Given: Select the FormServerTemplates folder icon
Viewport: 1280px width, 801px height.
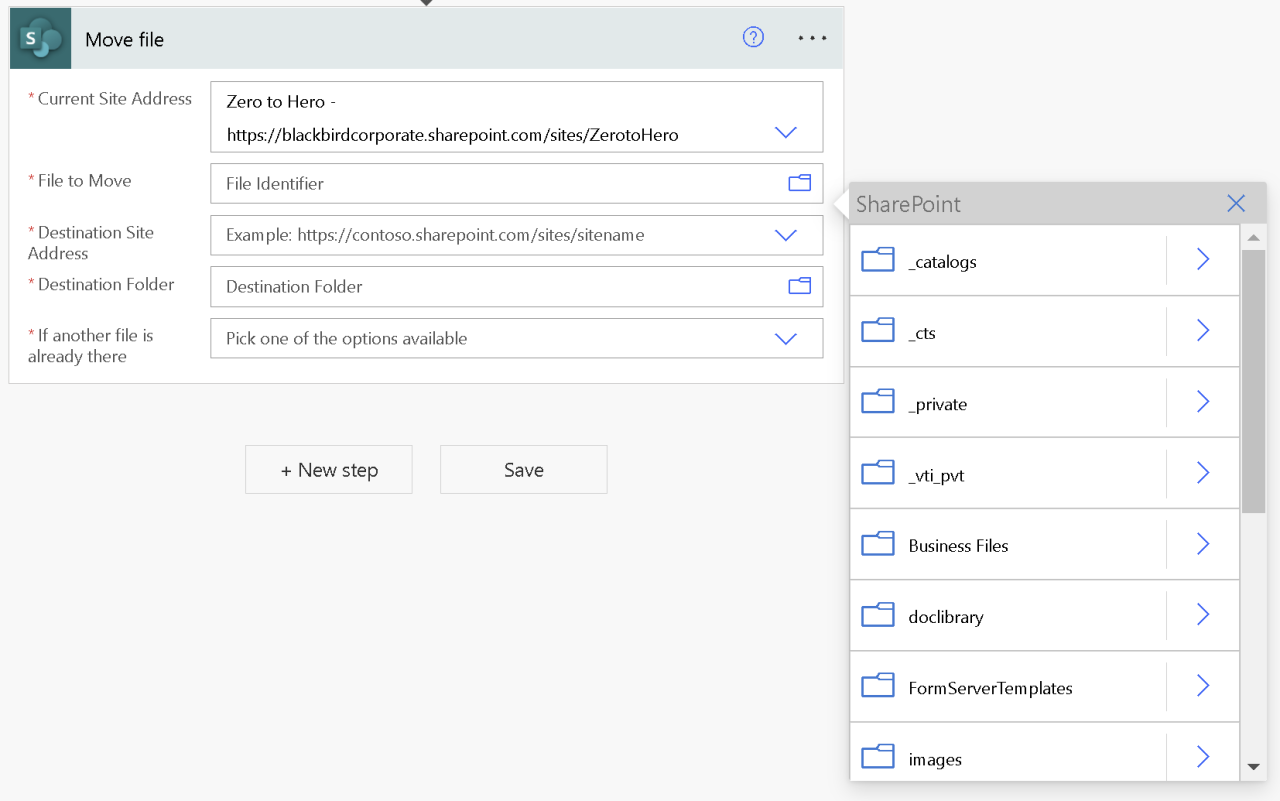Looking at the screenshot, I should point(878,686).
